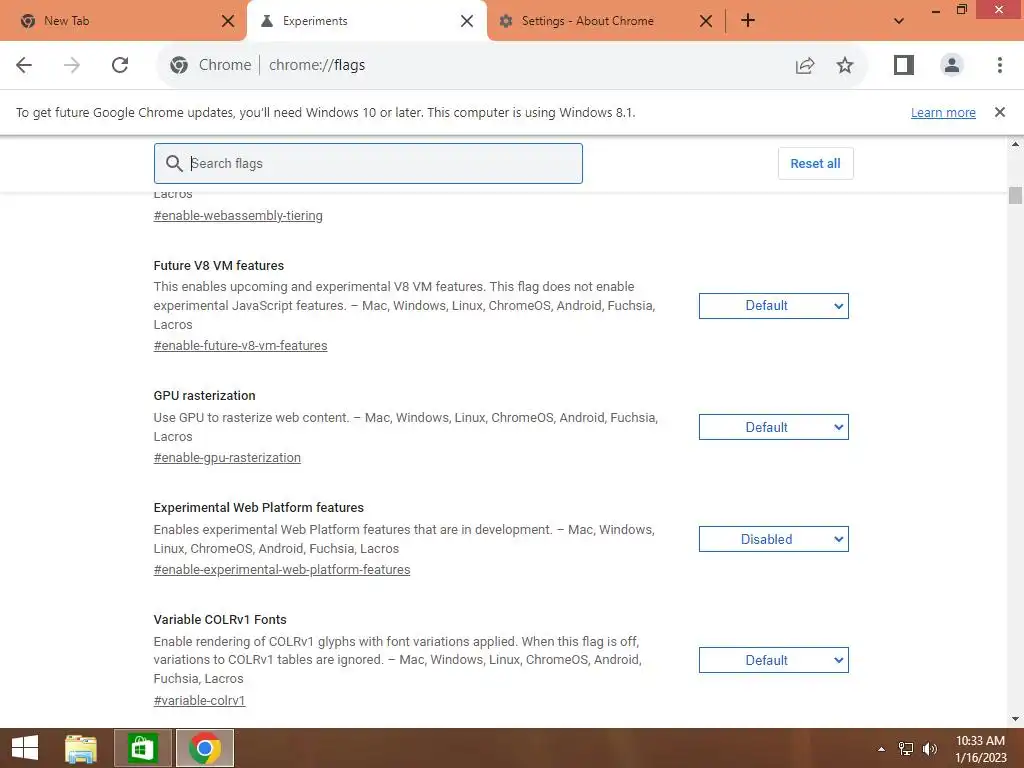The height and width of the screenshot is (768, 1024).
Task: Share this page icon in address bar
Action: click(x=805, y=65)
